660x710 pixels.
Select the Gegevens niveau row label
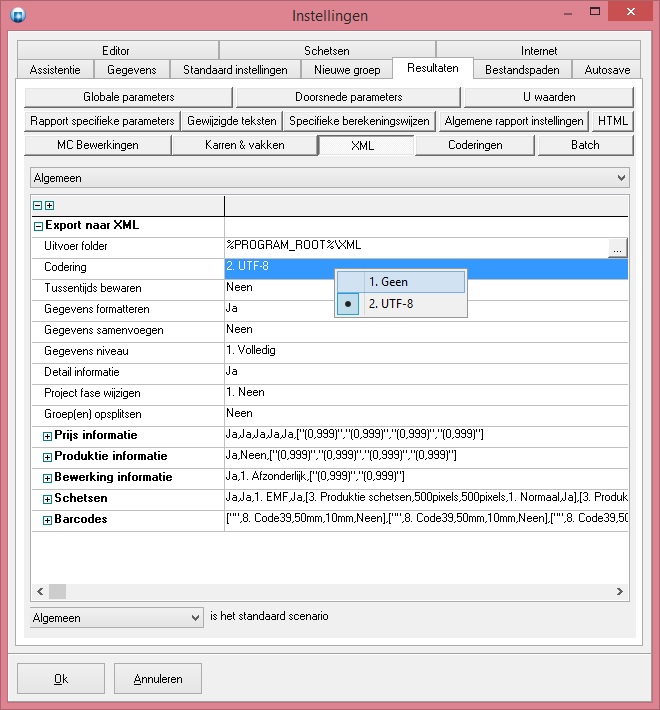pos(86,351)
